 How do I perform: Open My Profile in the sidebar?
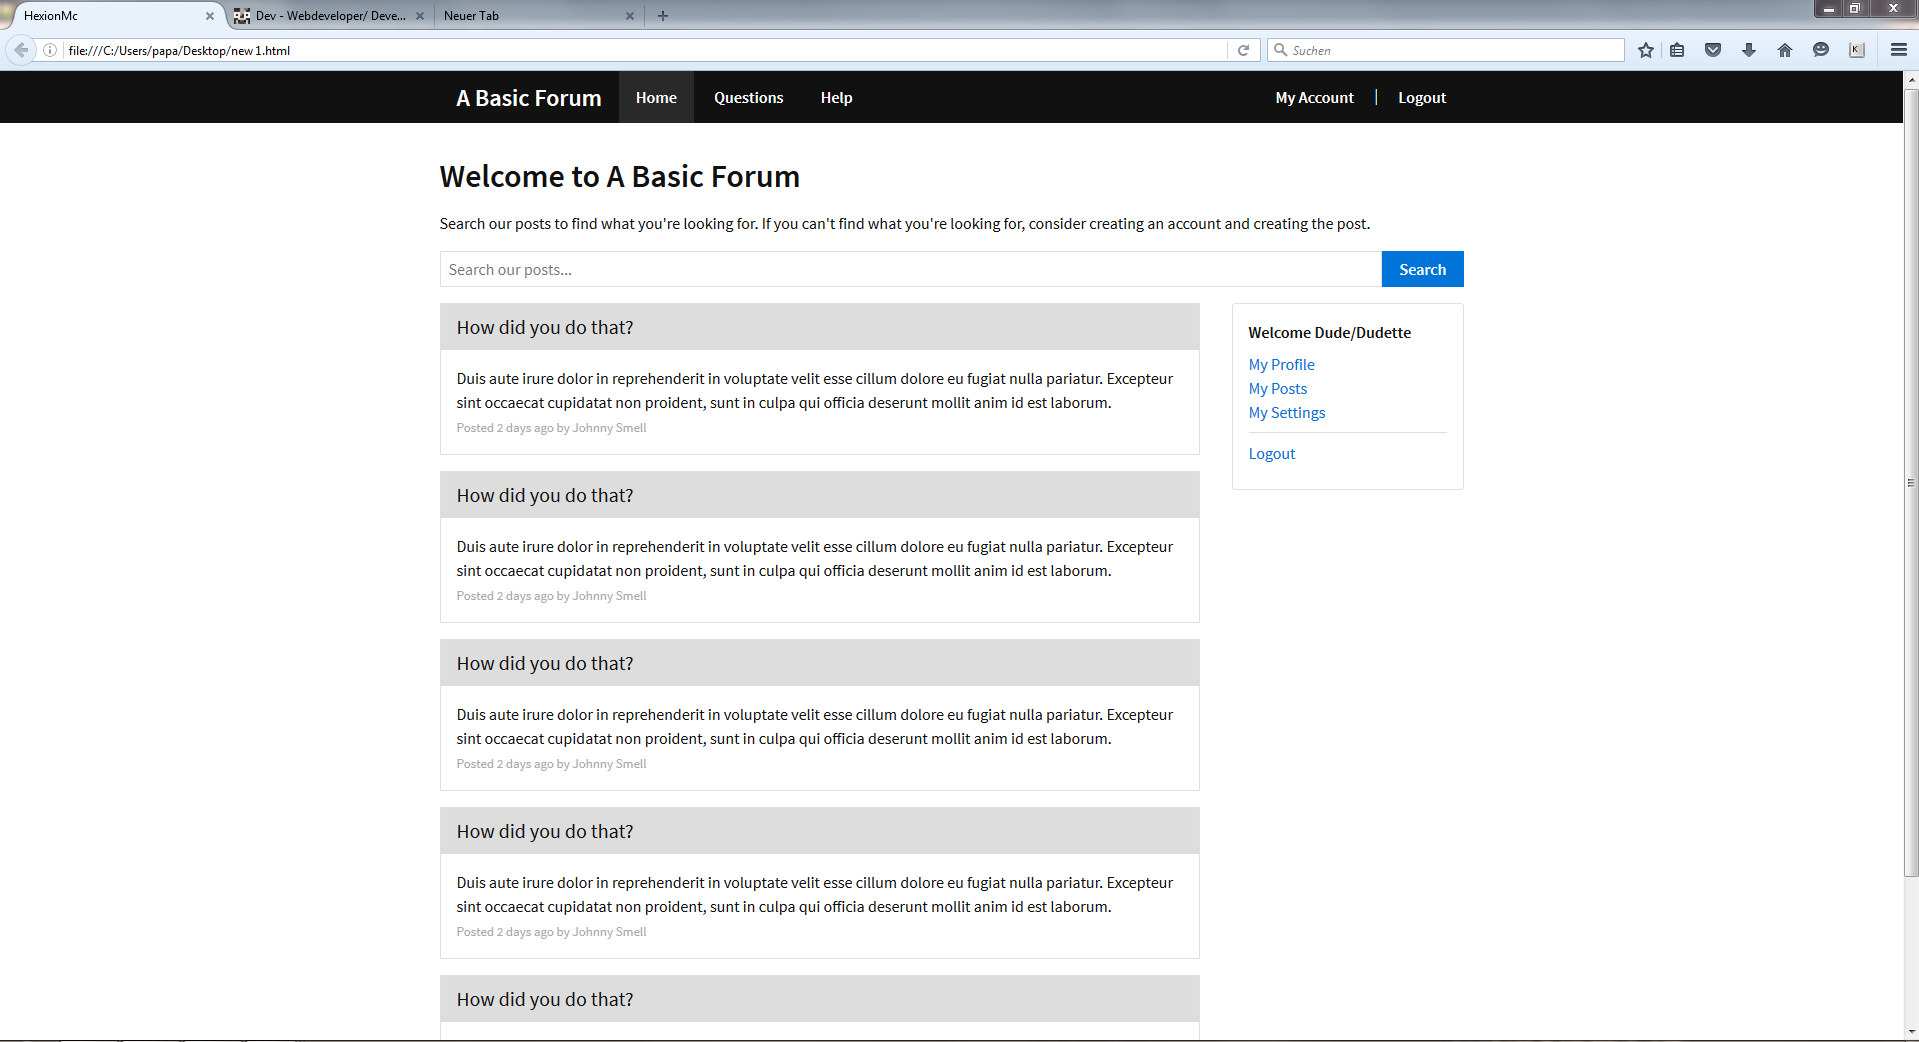[1281, 365]
